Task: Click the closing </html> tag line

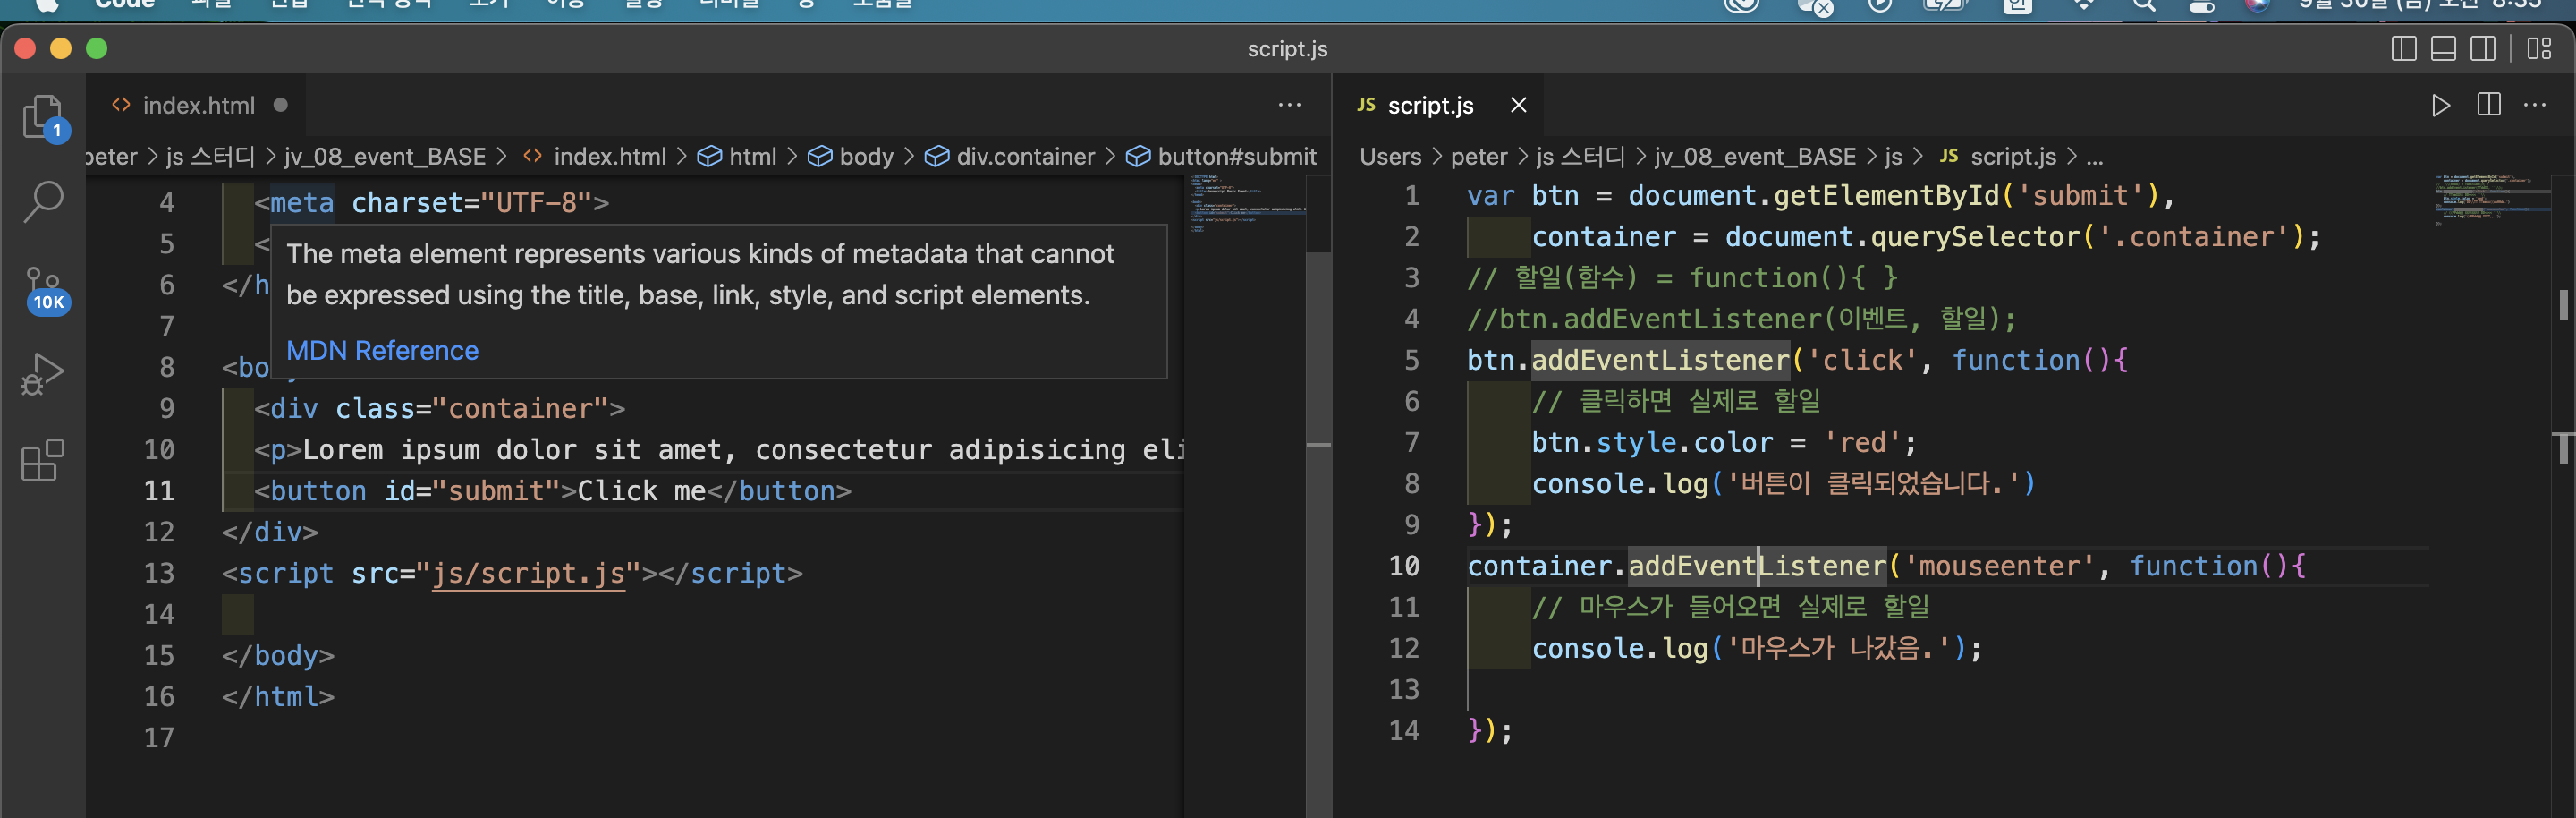Action: (x=278, y=697)
